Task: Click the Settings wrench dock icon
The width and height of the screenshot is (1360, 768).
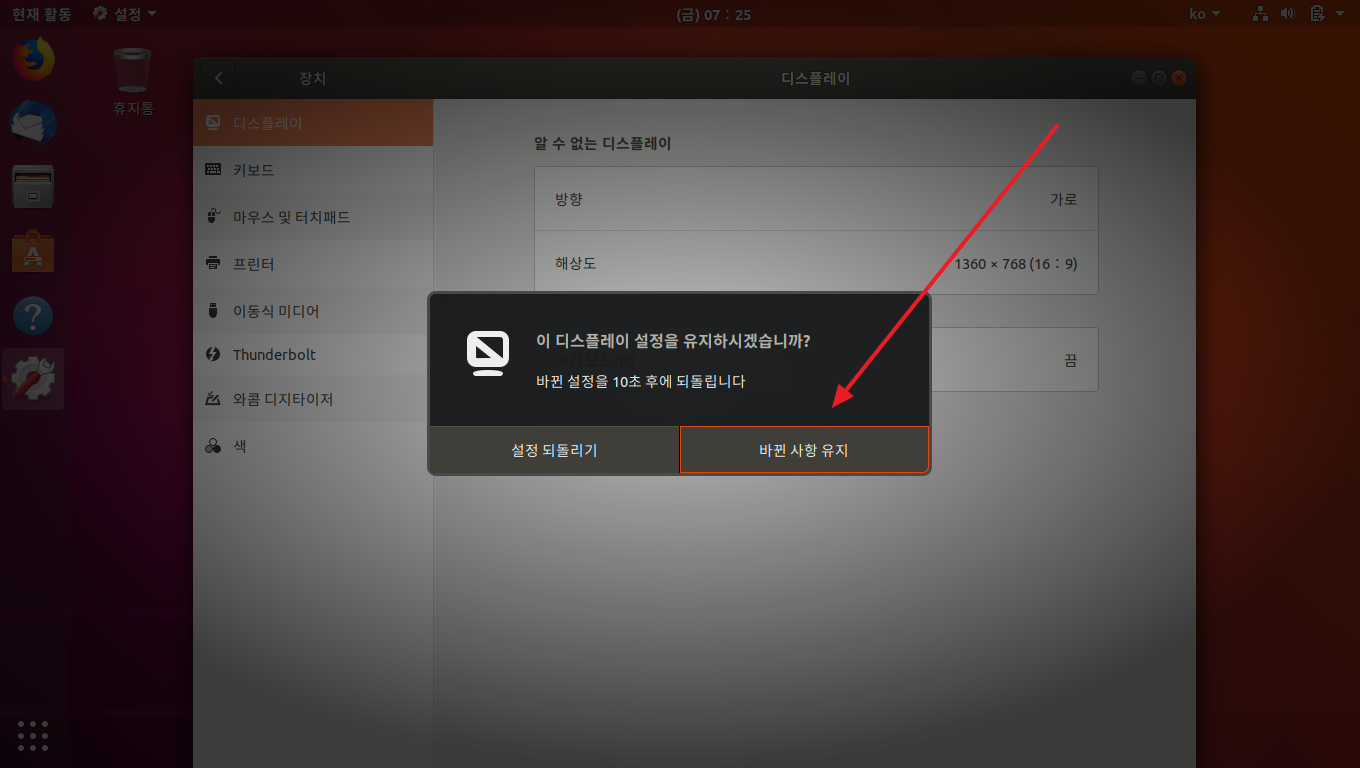Action: (33, 379)
